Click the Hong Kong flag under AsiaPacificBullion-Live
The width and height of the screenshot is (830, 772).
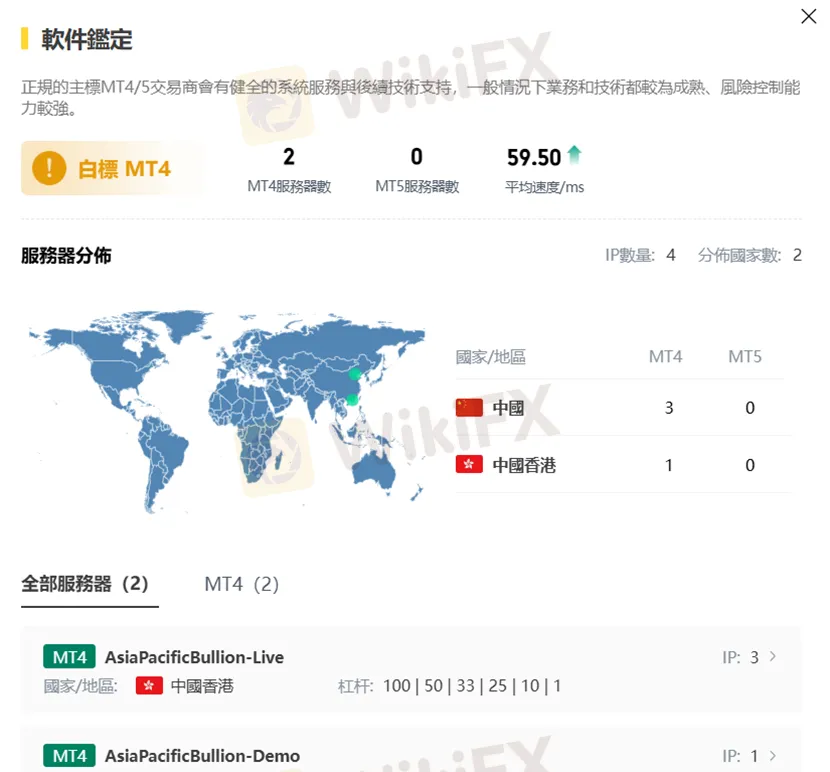(x=149, y=686)
